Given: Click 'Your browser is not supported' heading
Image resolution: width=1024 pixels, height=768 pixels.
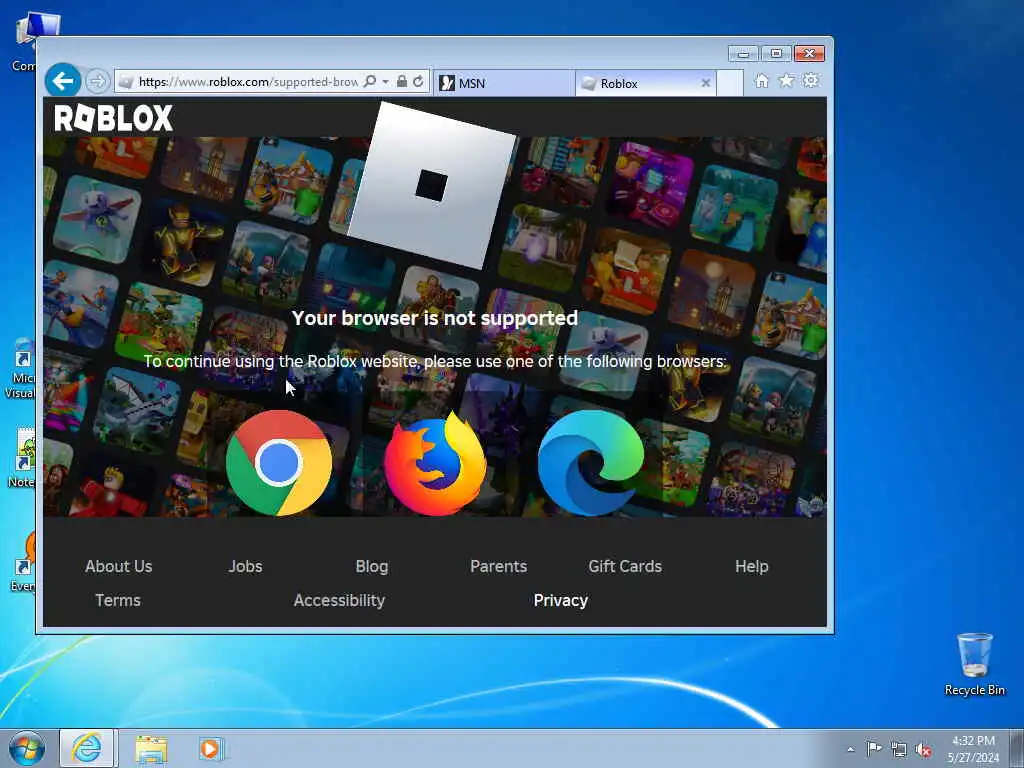Looking at the screenshot, I should [434, 318].
